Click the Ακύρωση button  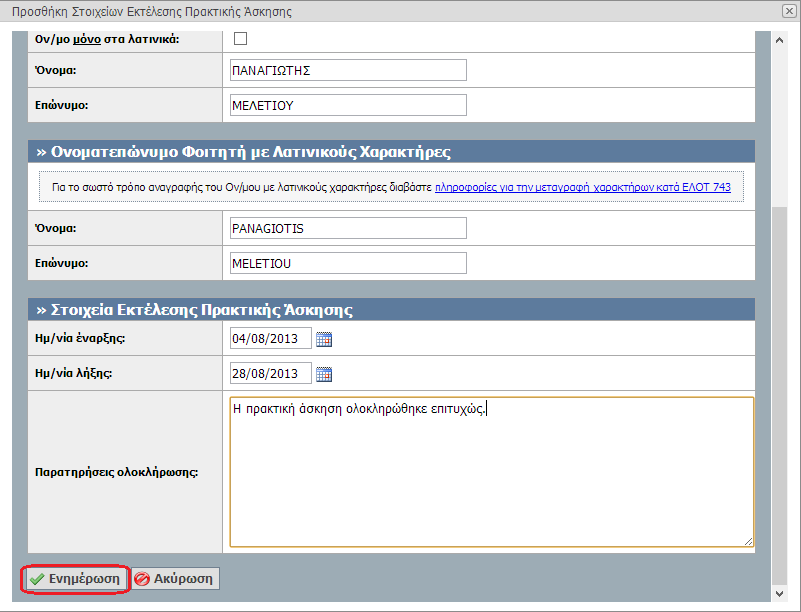pos(176,579)
